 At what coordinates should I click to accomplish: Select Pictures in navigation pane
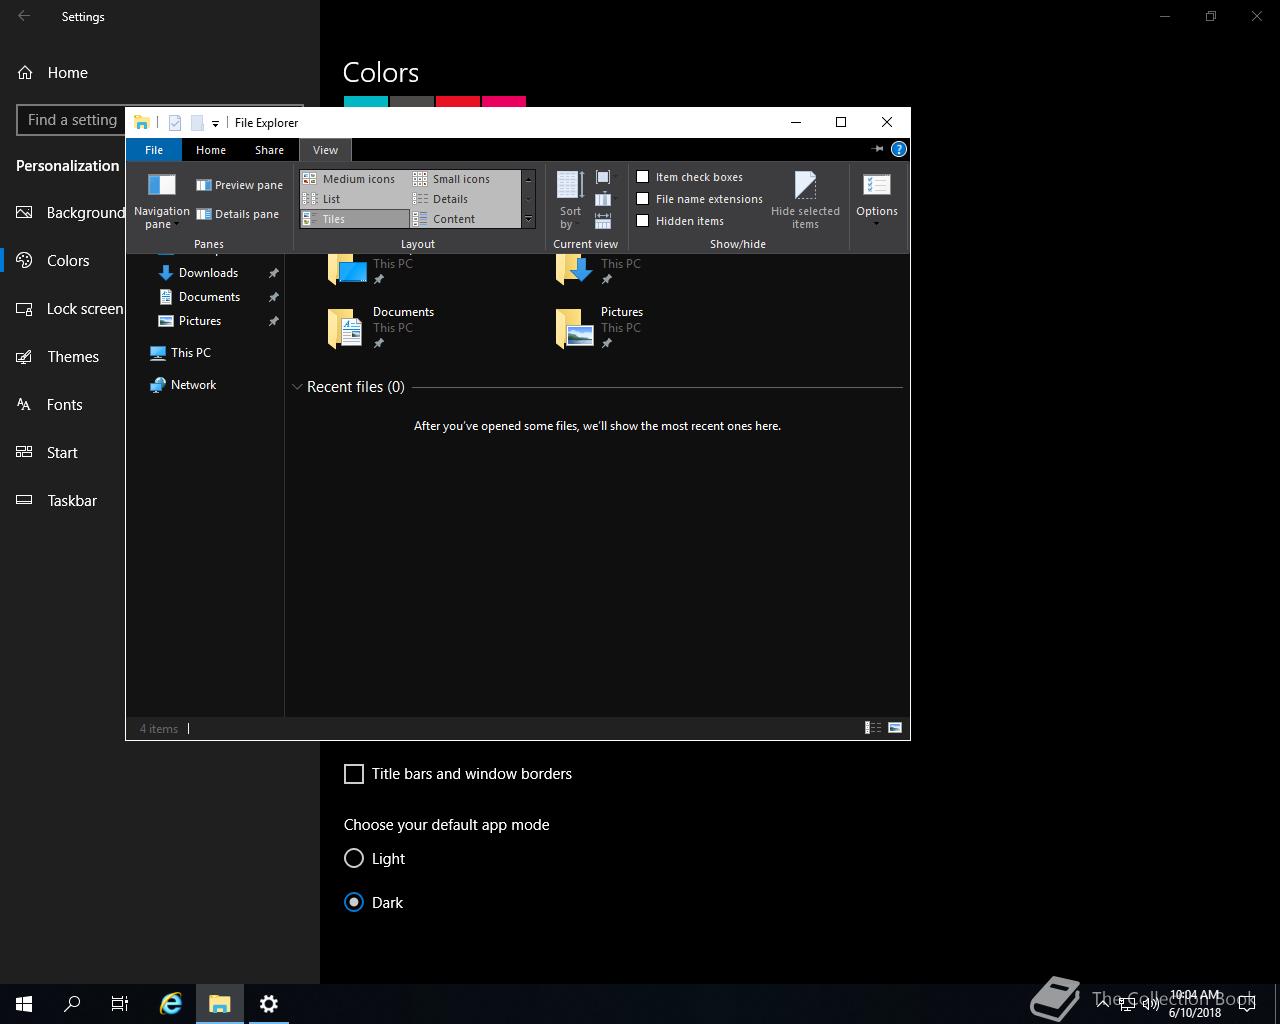pos(200,321)
